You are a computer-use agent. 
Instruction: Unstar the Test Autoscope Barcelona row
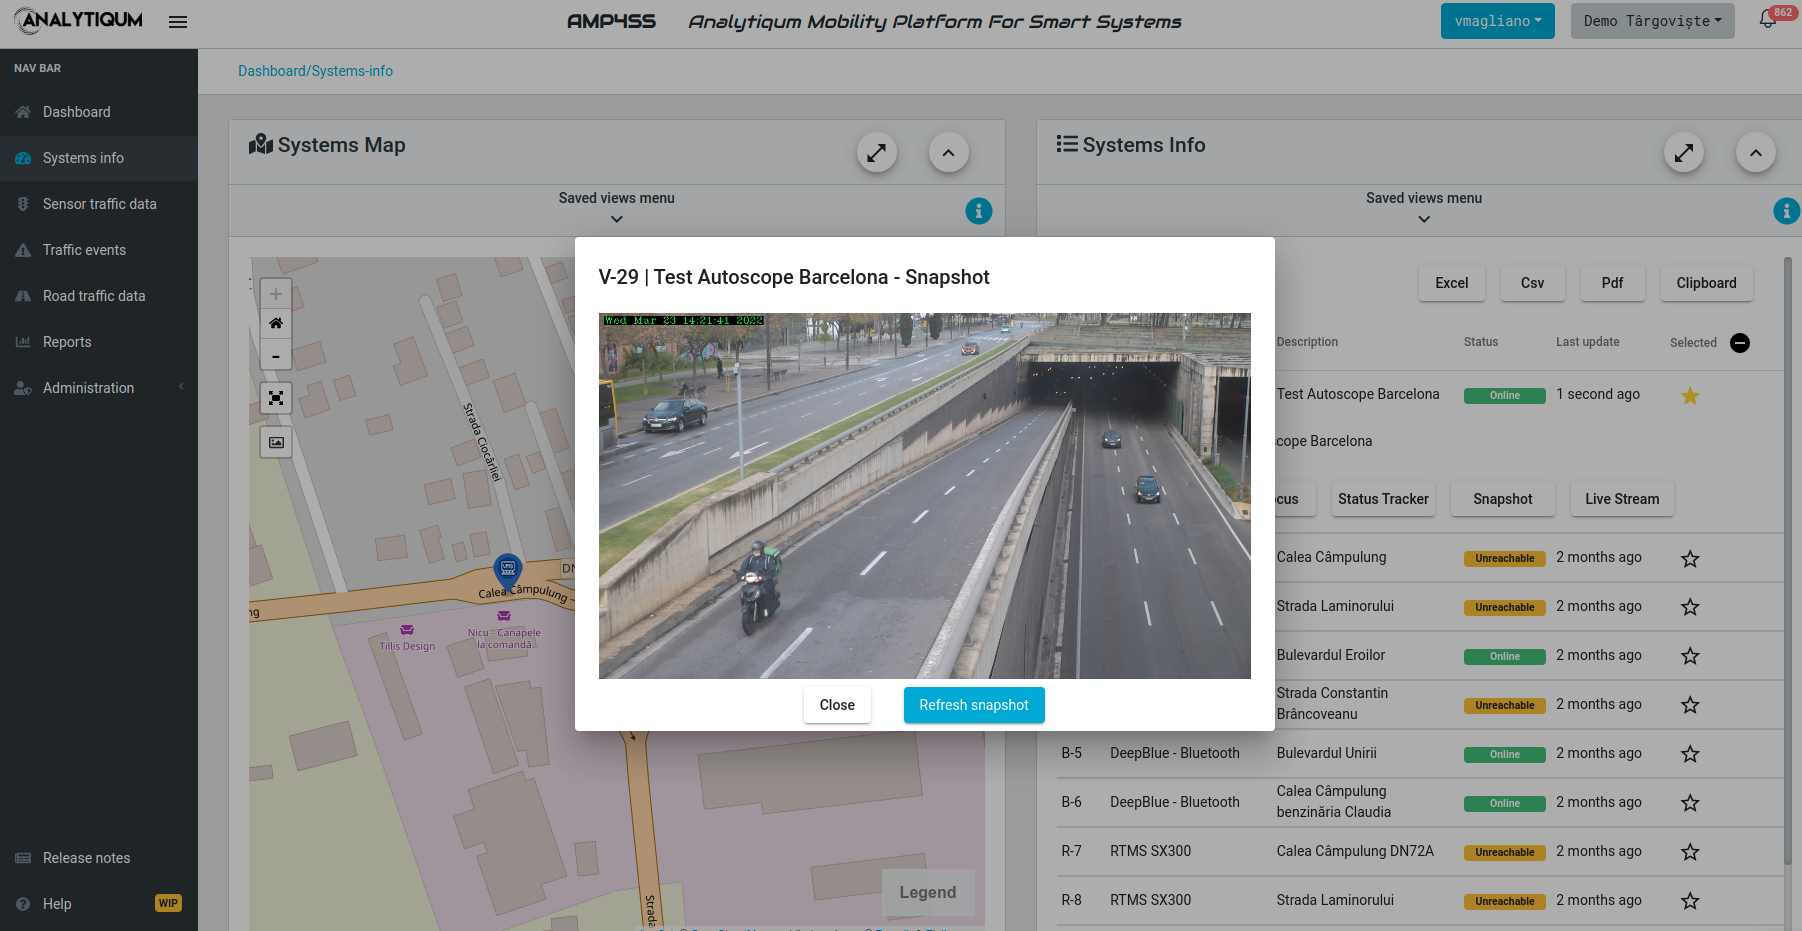click(x=1689, y=396)
